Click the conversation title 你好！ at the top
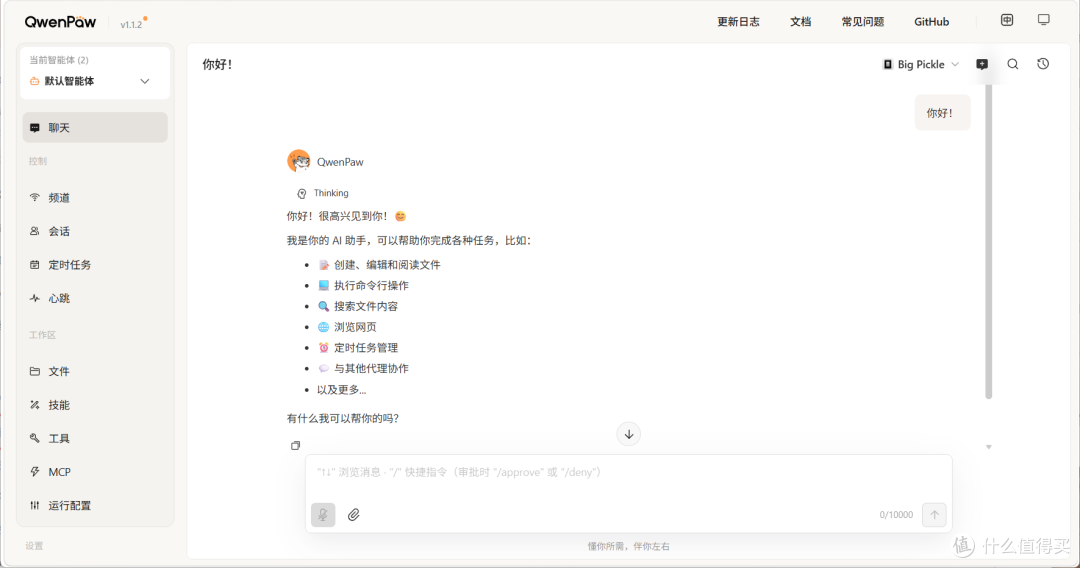This screenshot has height=568, width=1080. (218, 65)
